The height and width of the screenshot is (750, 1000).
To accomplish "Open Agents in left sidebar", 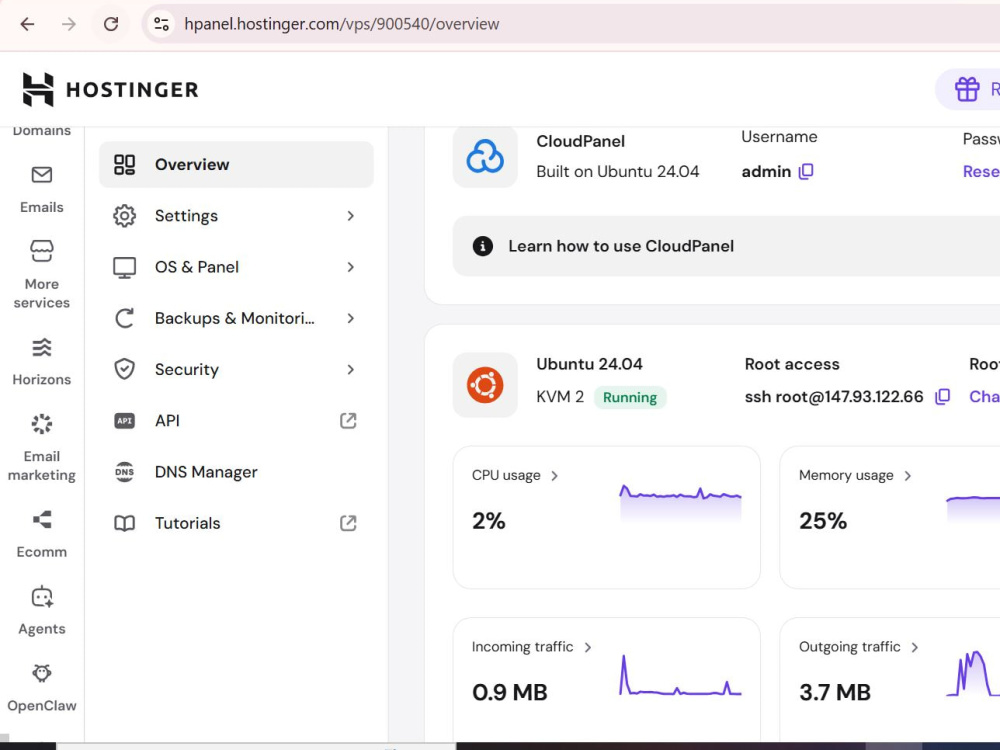I will (41, 611).
